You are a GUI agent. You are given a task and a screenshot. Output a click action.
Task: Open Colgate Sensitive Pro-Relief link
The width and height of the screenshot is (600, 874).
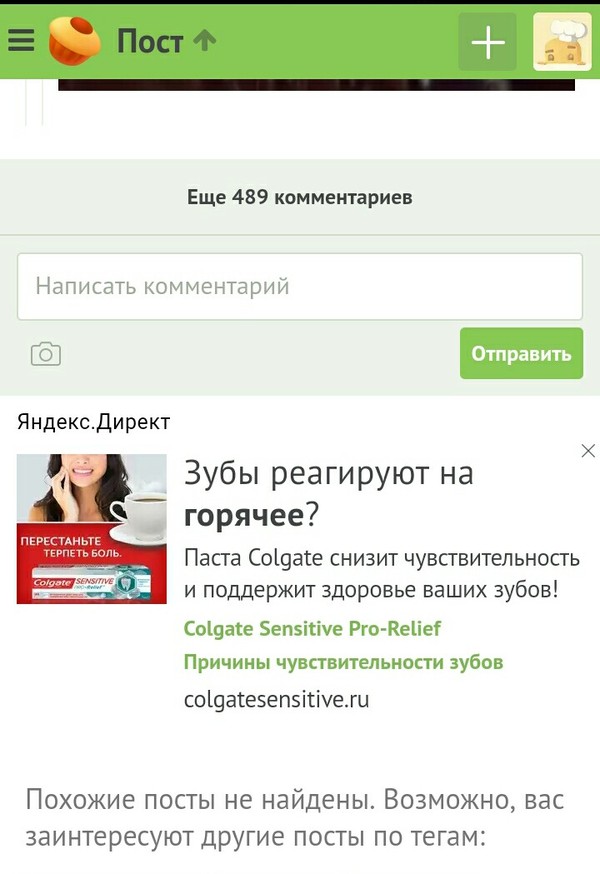click(x=312, y=629)
